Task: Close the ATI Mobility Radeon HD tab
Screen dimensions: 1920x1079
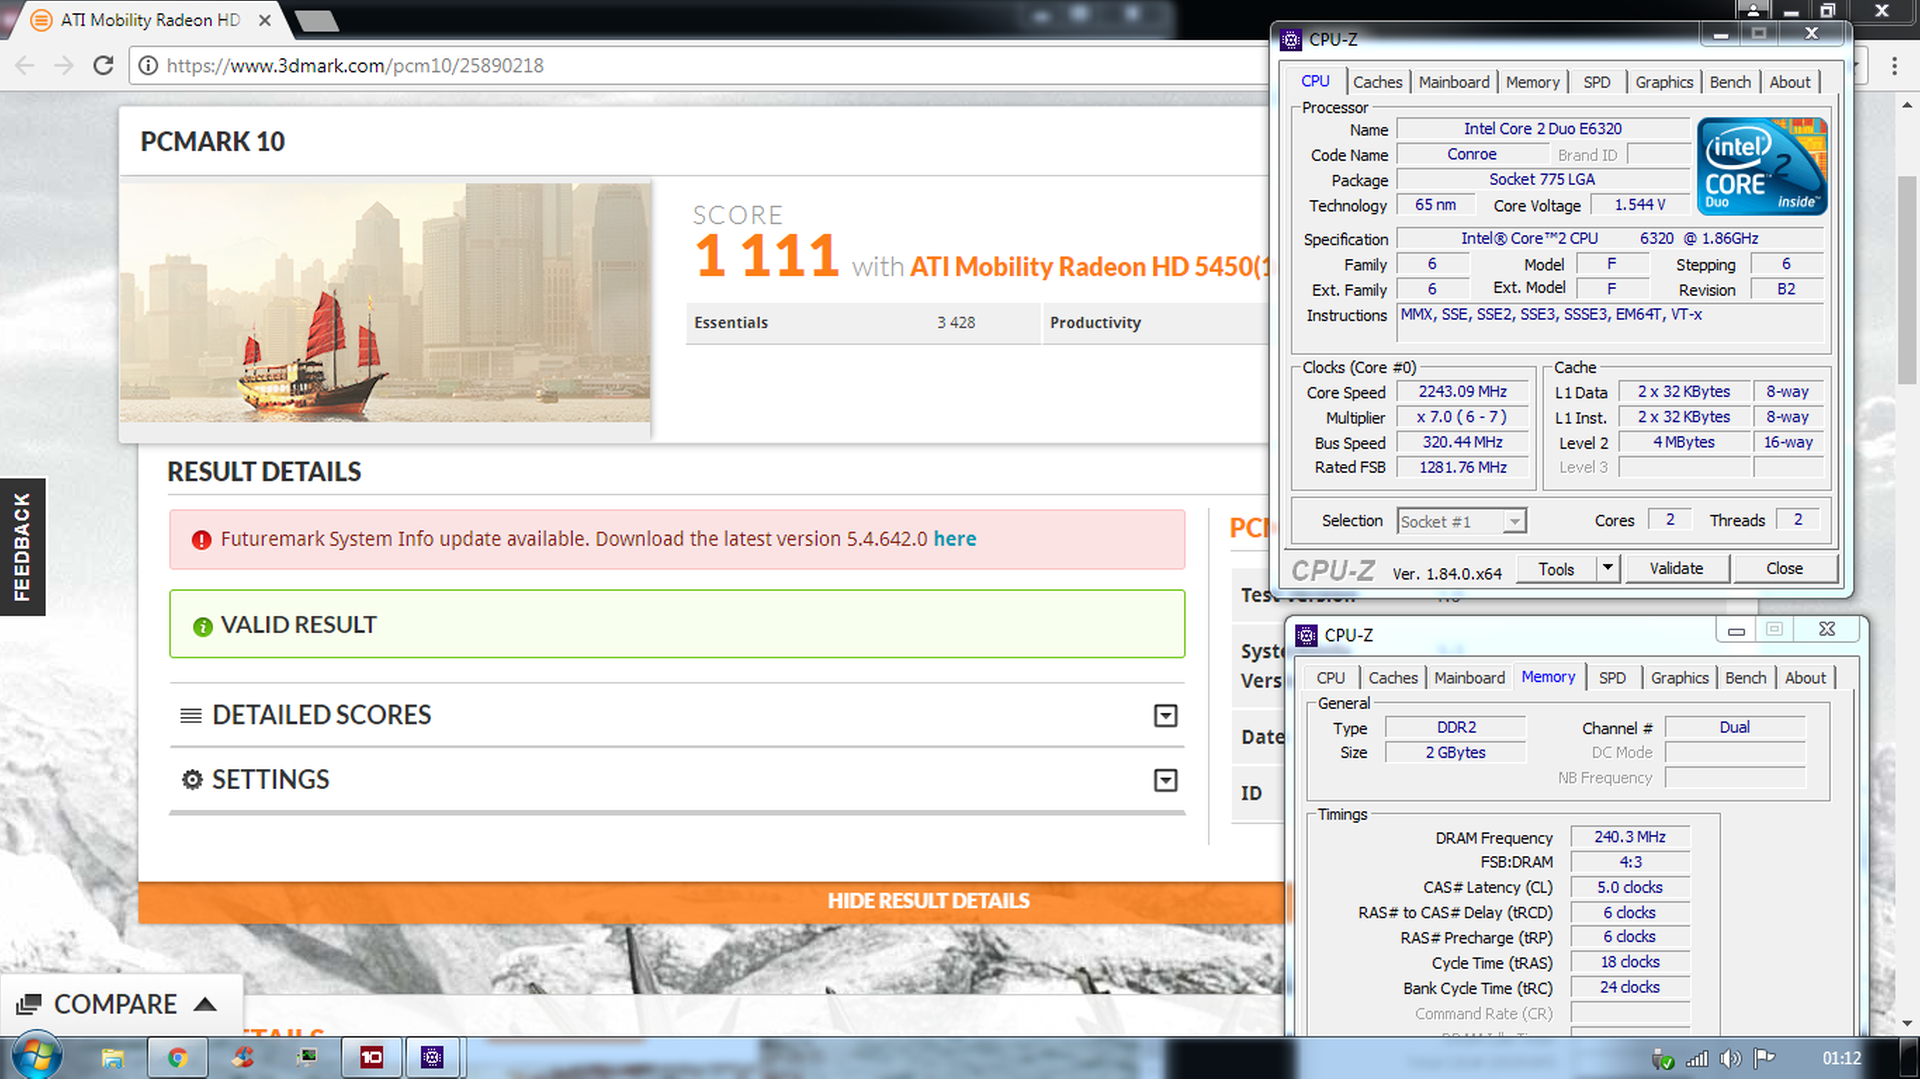Action: [264, 20]
